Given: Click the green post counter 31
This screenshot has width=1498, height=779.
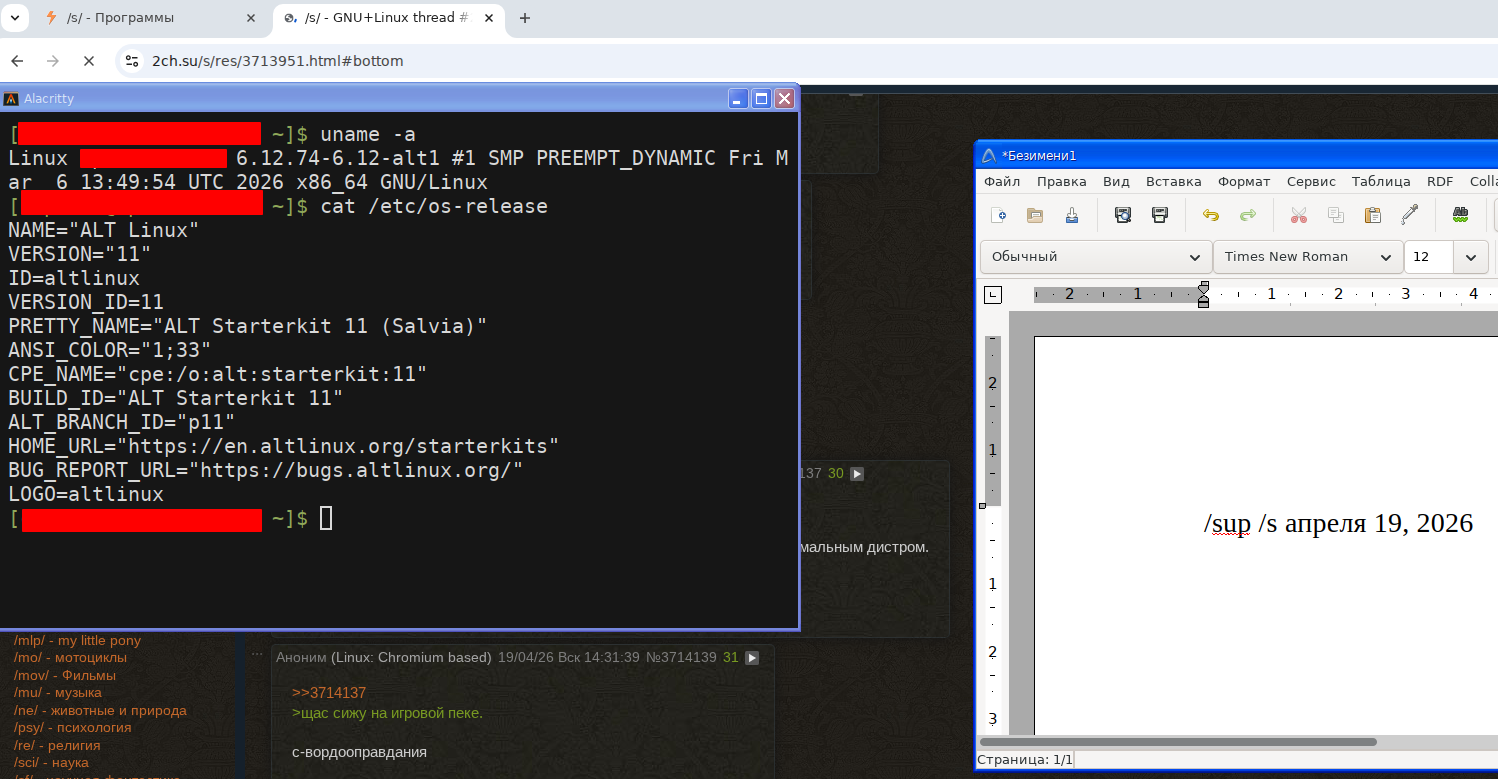Looking at the screenshot, I should coord(730,657).
